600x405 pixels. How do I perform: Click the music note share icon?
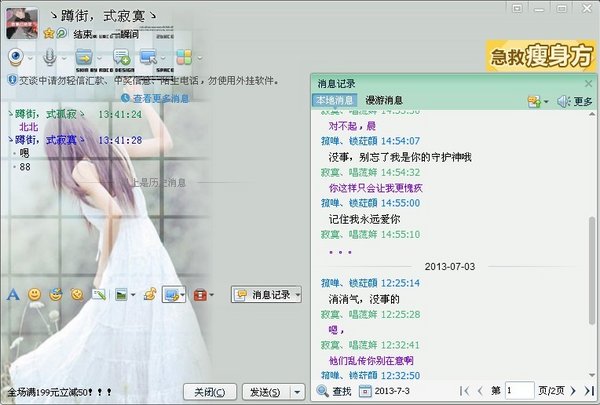tap(150, 295)
